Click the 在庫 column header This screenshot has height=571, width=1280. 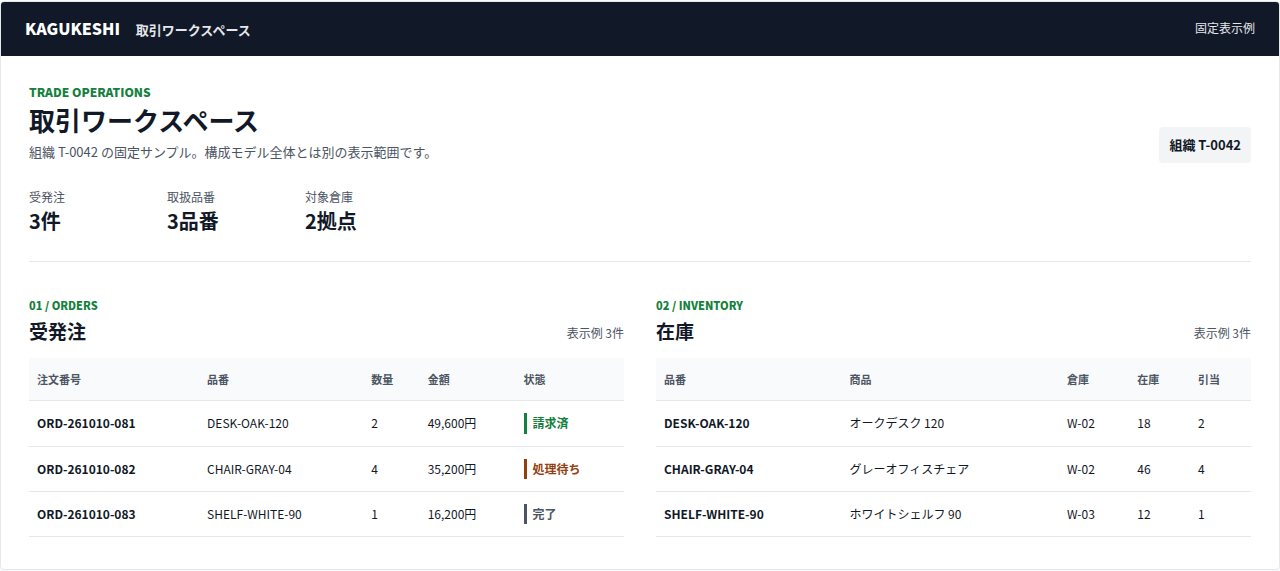(x=1148, y=380)
